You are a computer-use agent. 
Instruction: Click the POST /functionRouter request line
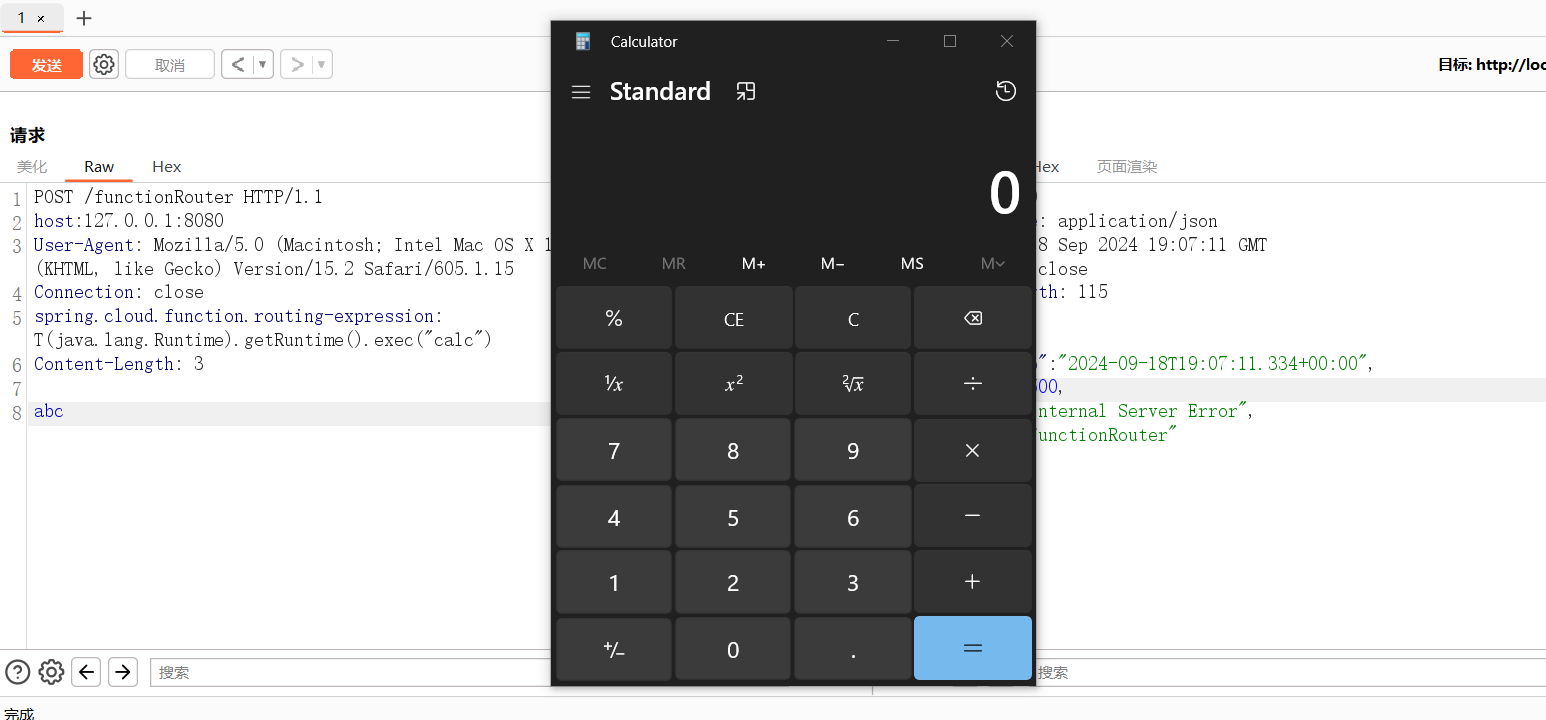point(178,197)
